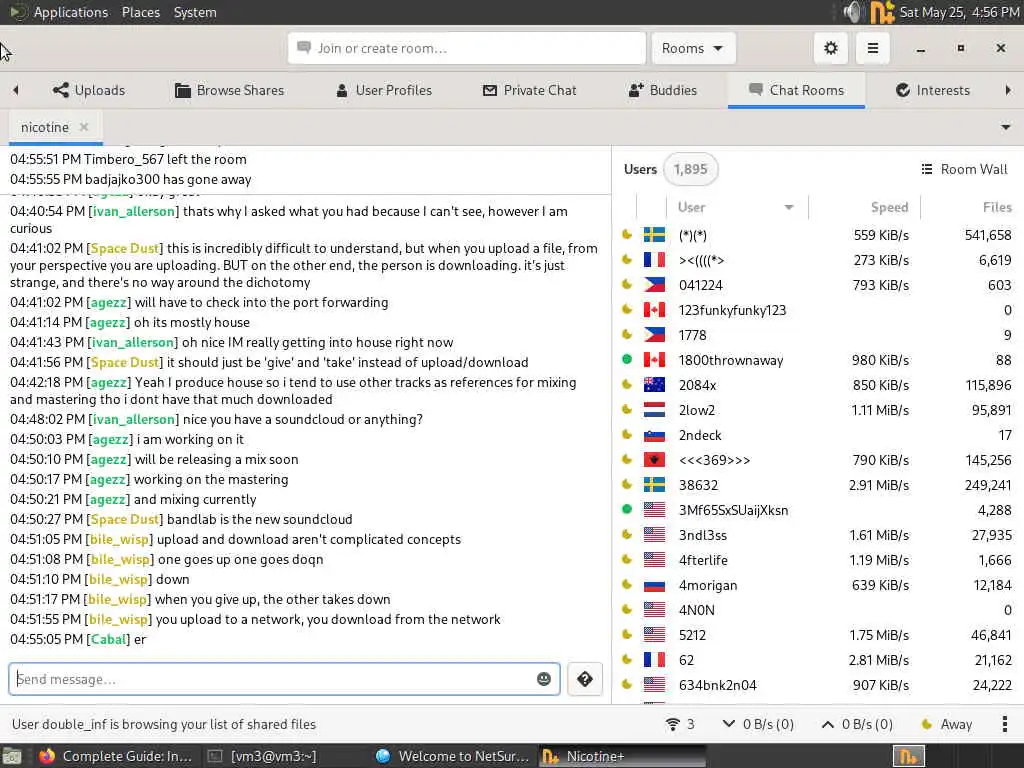This screenshot has width=1024, height=768.
Task: Open the Places menu
Action: 140,12
